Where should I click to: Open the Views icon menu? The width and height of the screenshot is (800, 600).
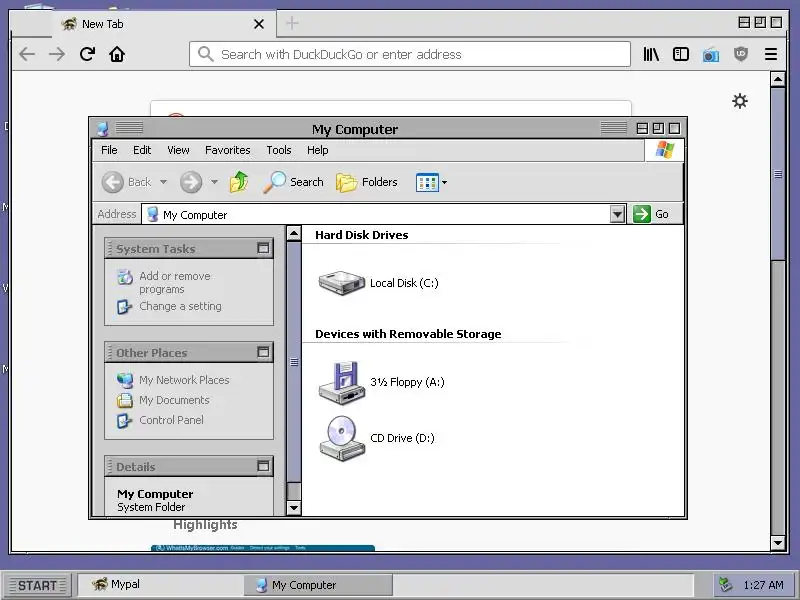tap(431, 182)
